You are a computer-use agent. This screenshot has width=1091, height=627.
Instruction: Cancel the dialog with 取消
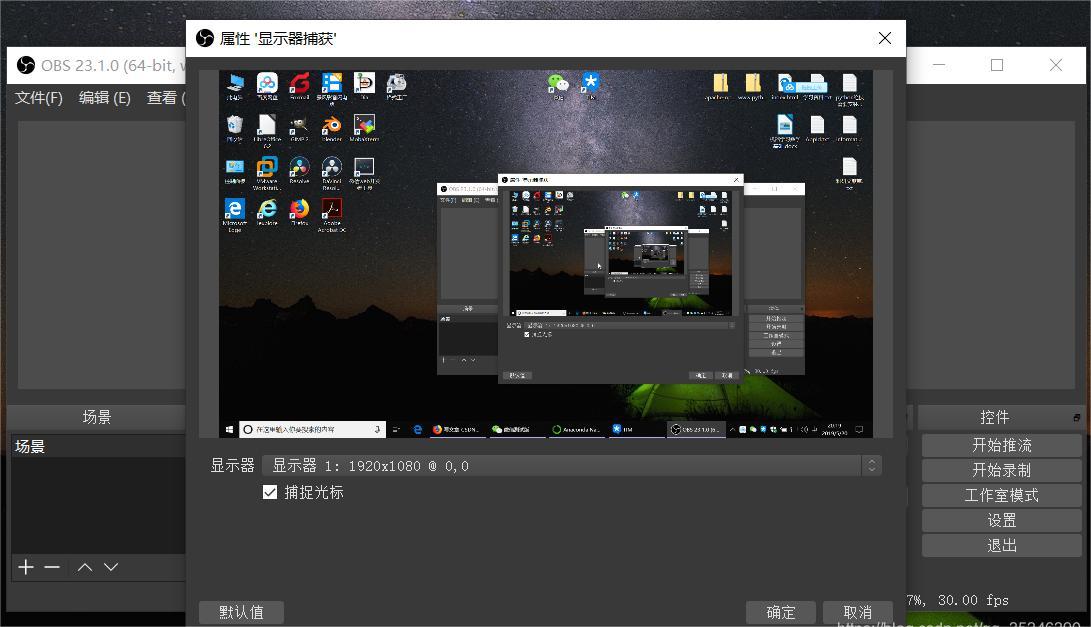pyautogui.click(x=857, y=612)
